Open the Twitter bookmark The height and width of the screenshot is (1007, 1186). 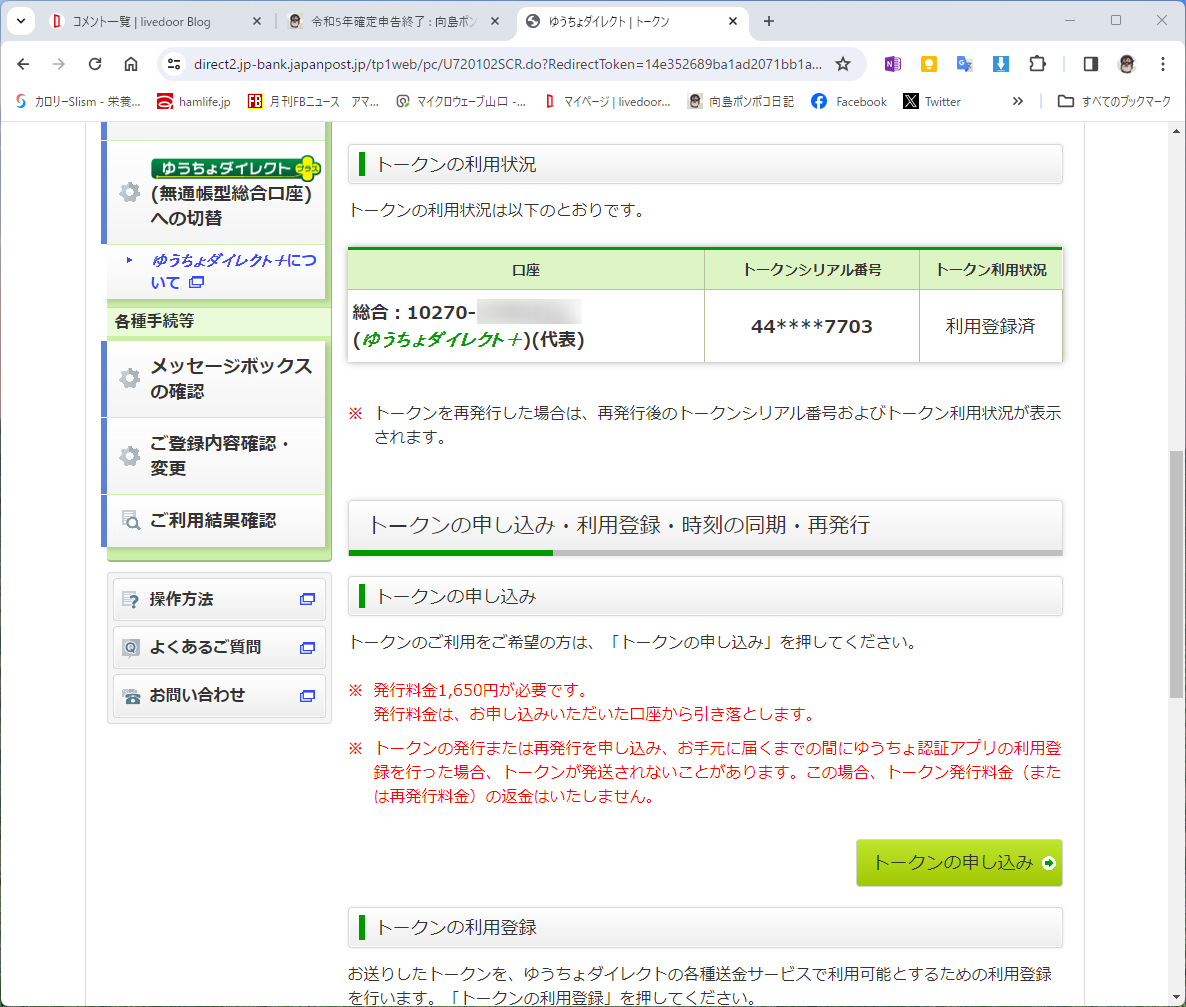[932, 101]
